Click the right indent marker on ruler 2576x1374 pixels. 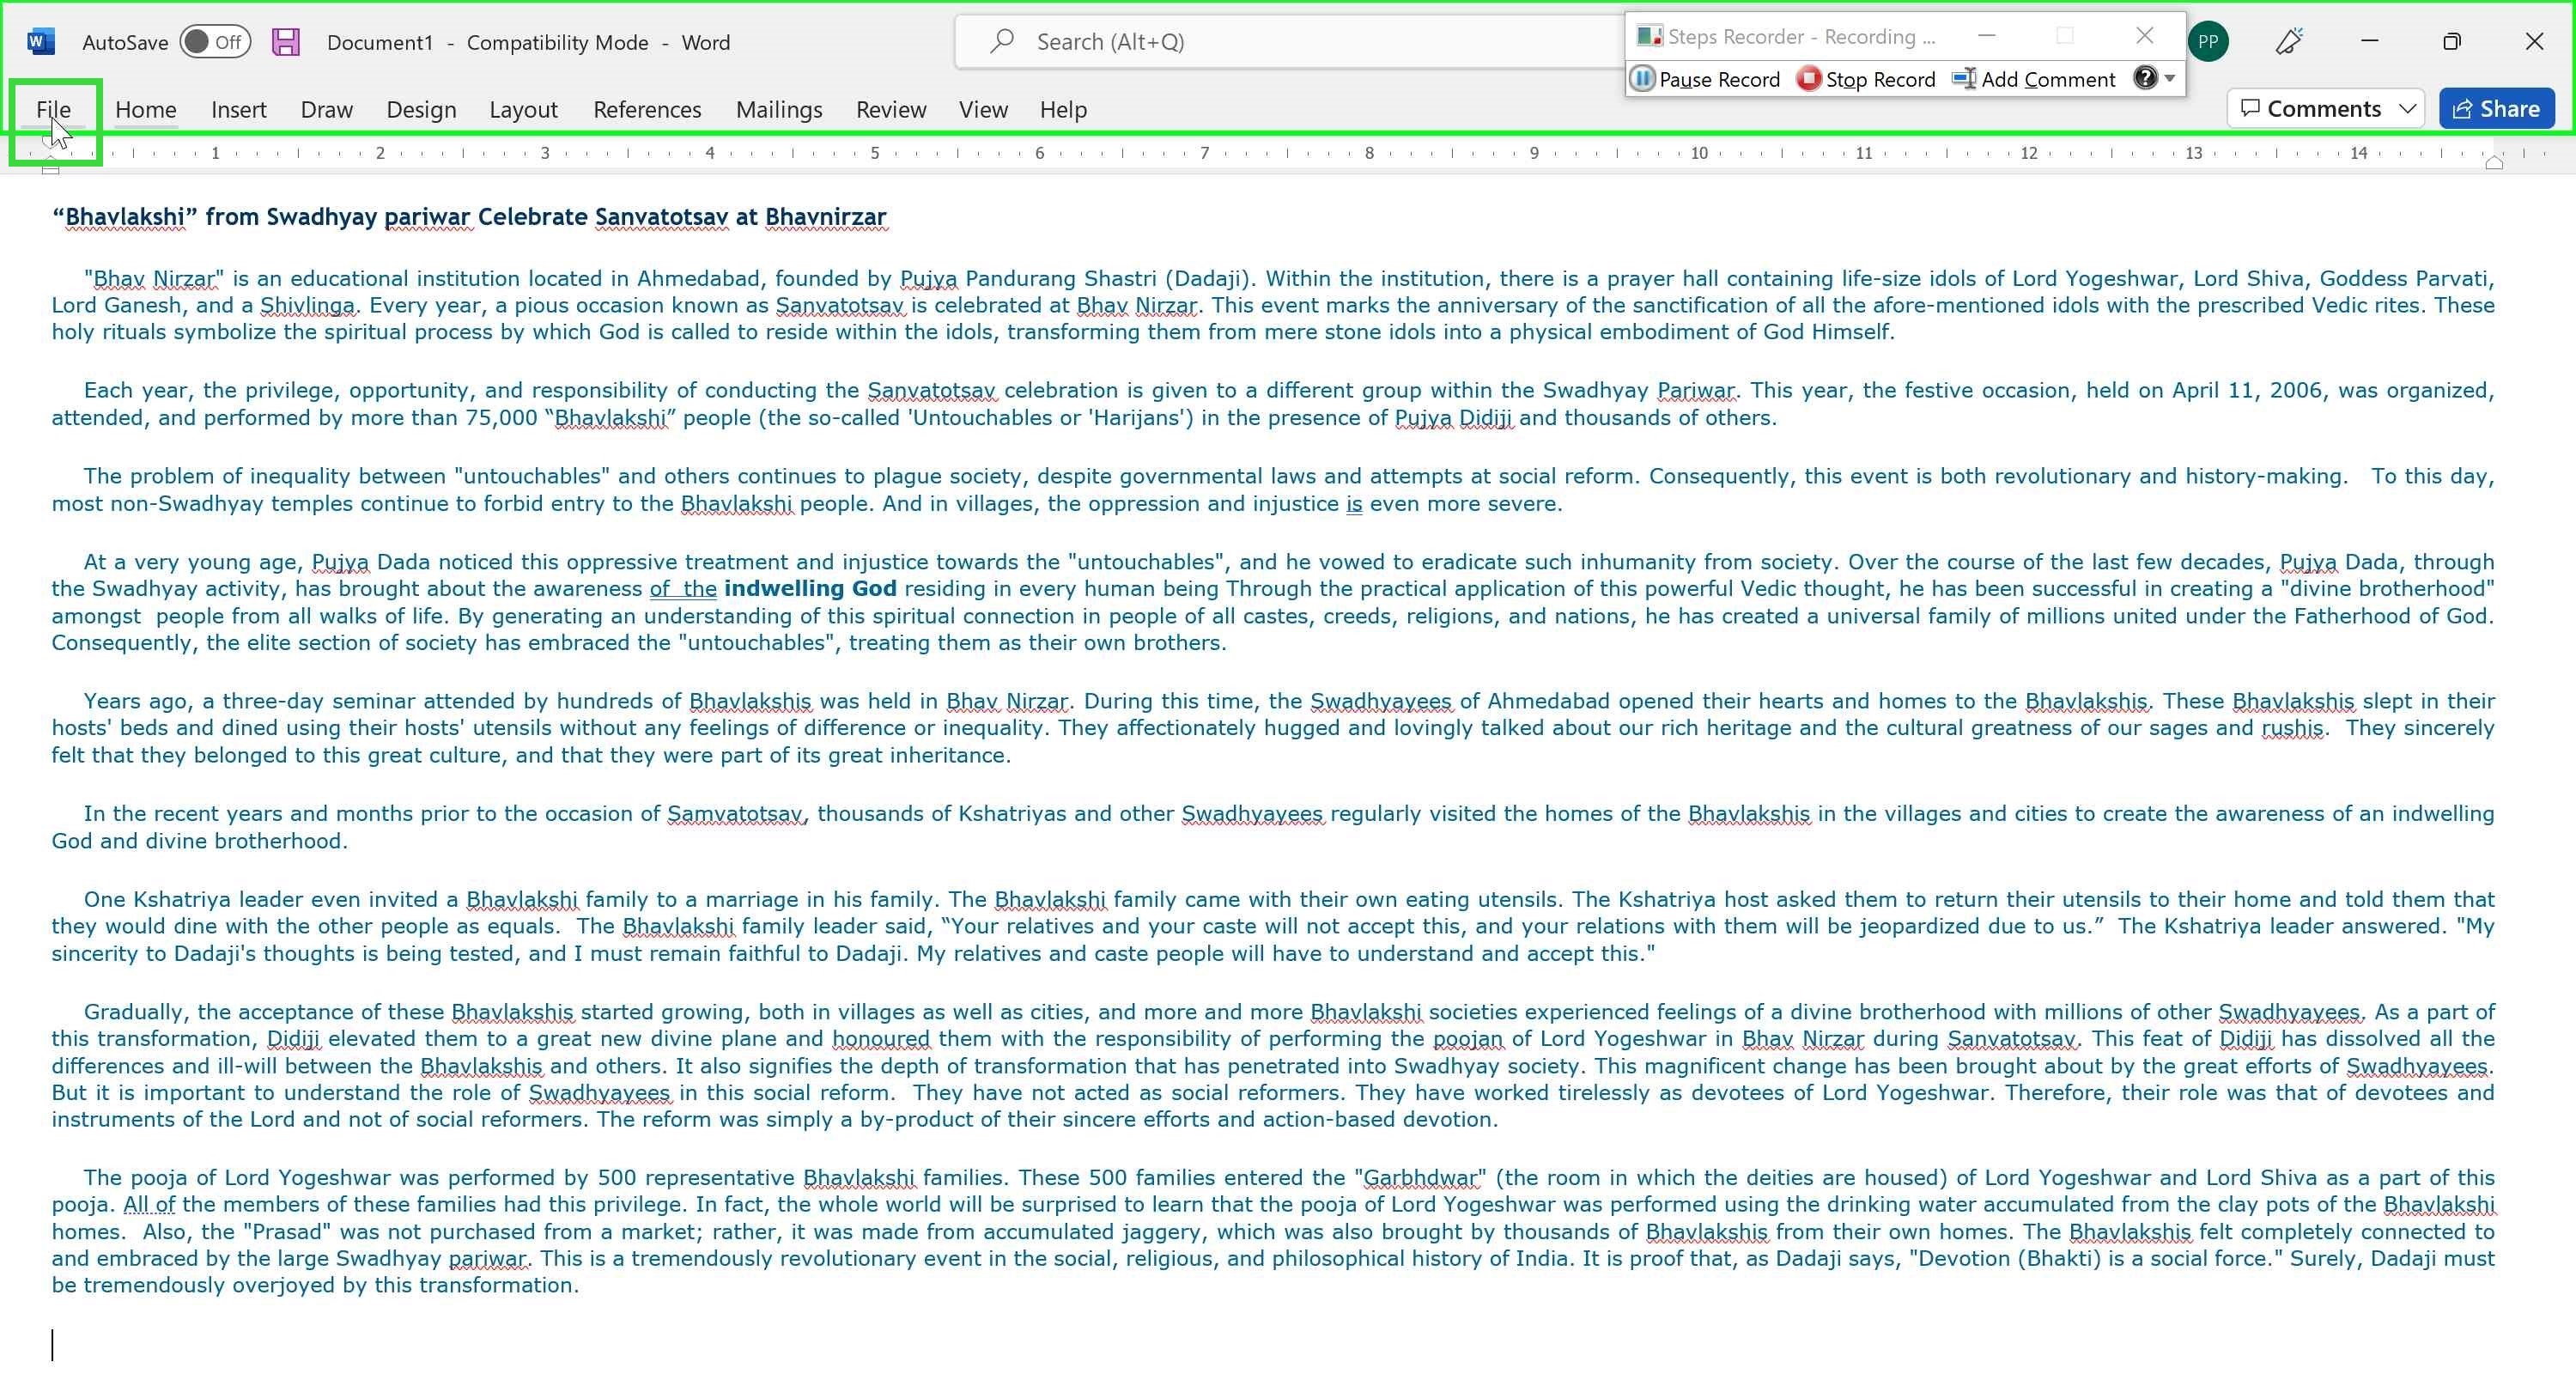[x=2494, y=163]
